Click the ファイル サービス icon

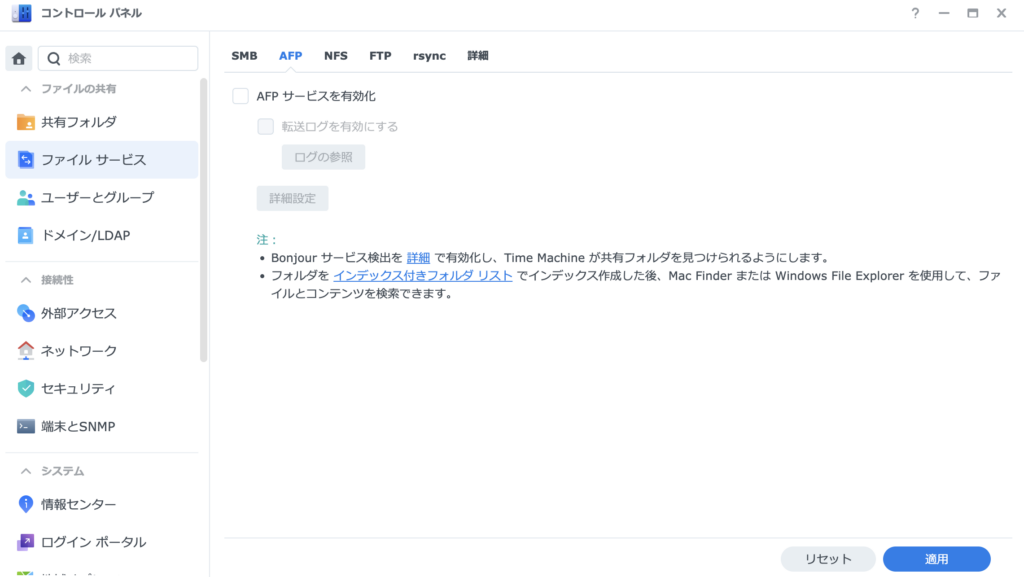coord(25,160)
